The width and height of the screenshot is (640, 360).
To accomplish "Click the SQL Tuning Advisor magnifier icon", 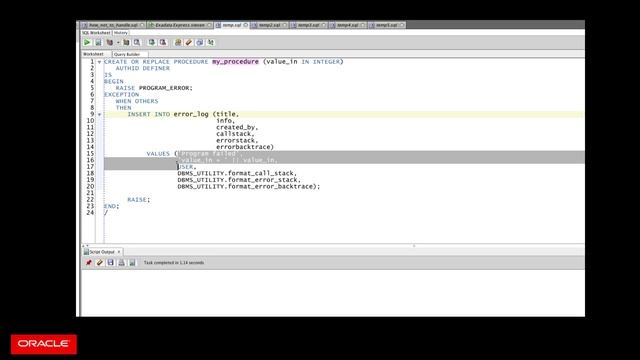I will [137, 42].
